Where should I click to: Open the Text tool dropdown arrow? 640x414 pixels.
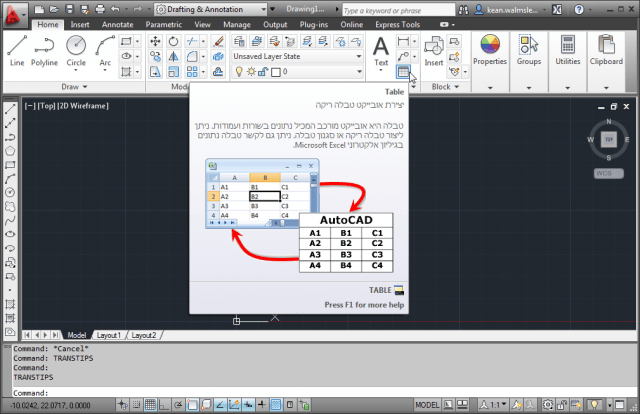[x=381, y=71]
